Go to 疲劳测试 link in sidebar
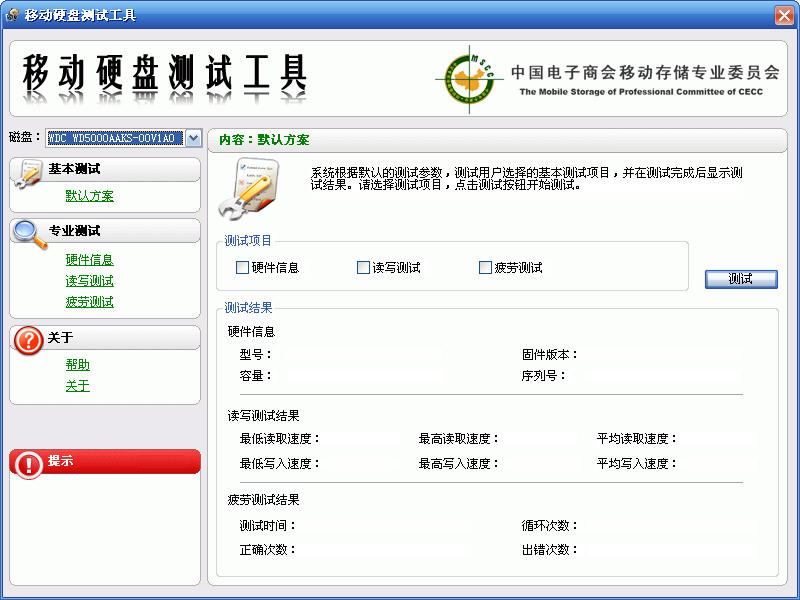Screen dimensions: 800x600 click(x=90, y=302)
